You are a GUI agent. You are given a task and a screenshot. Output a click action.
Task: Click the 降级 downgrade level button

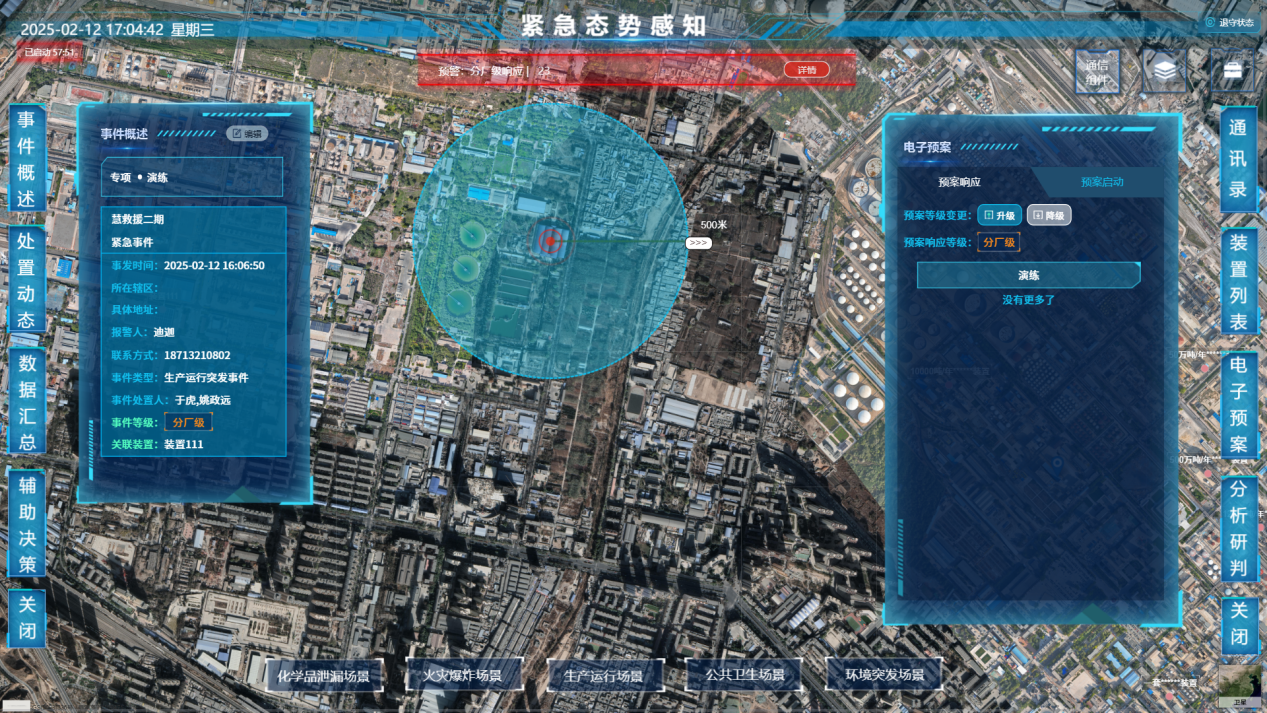tap(1049, 215)
